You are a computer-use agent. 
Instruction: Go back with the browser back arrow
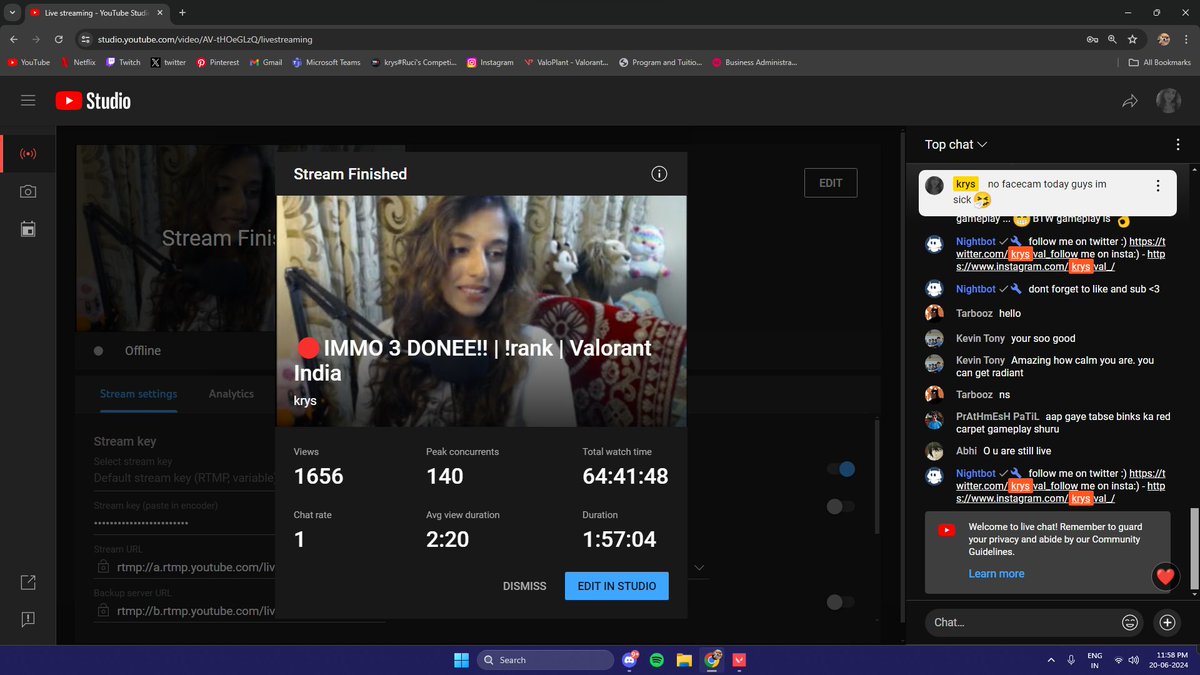click(x=12, y=39)
